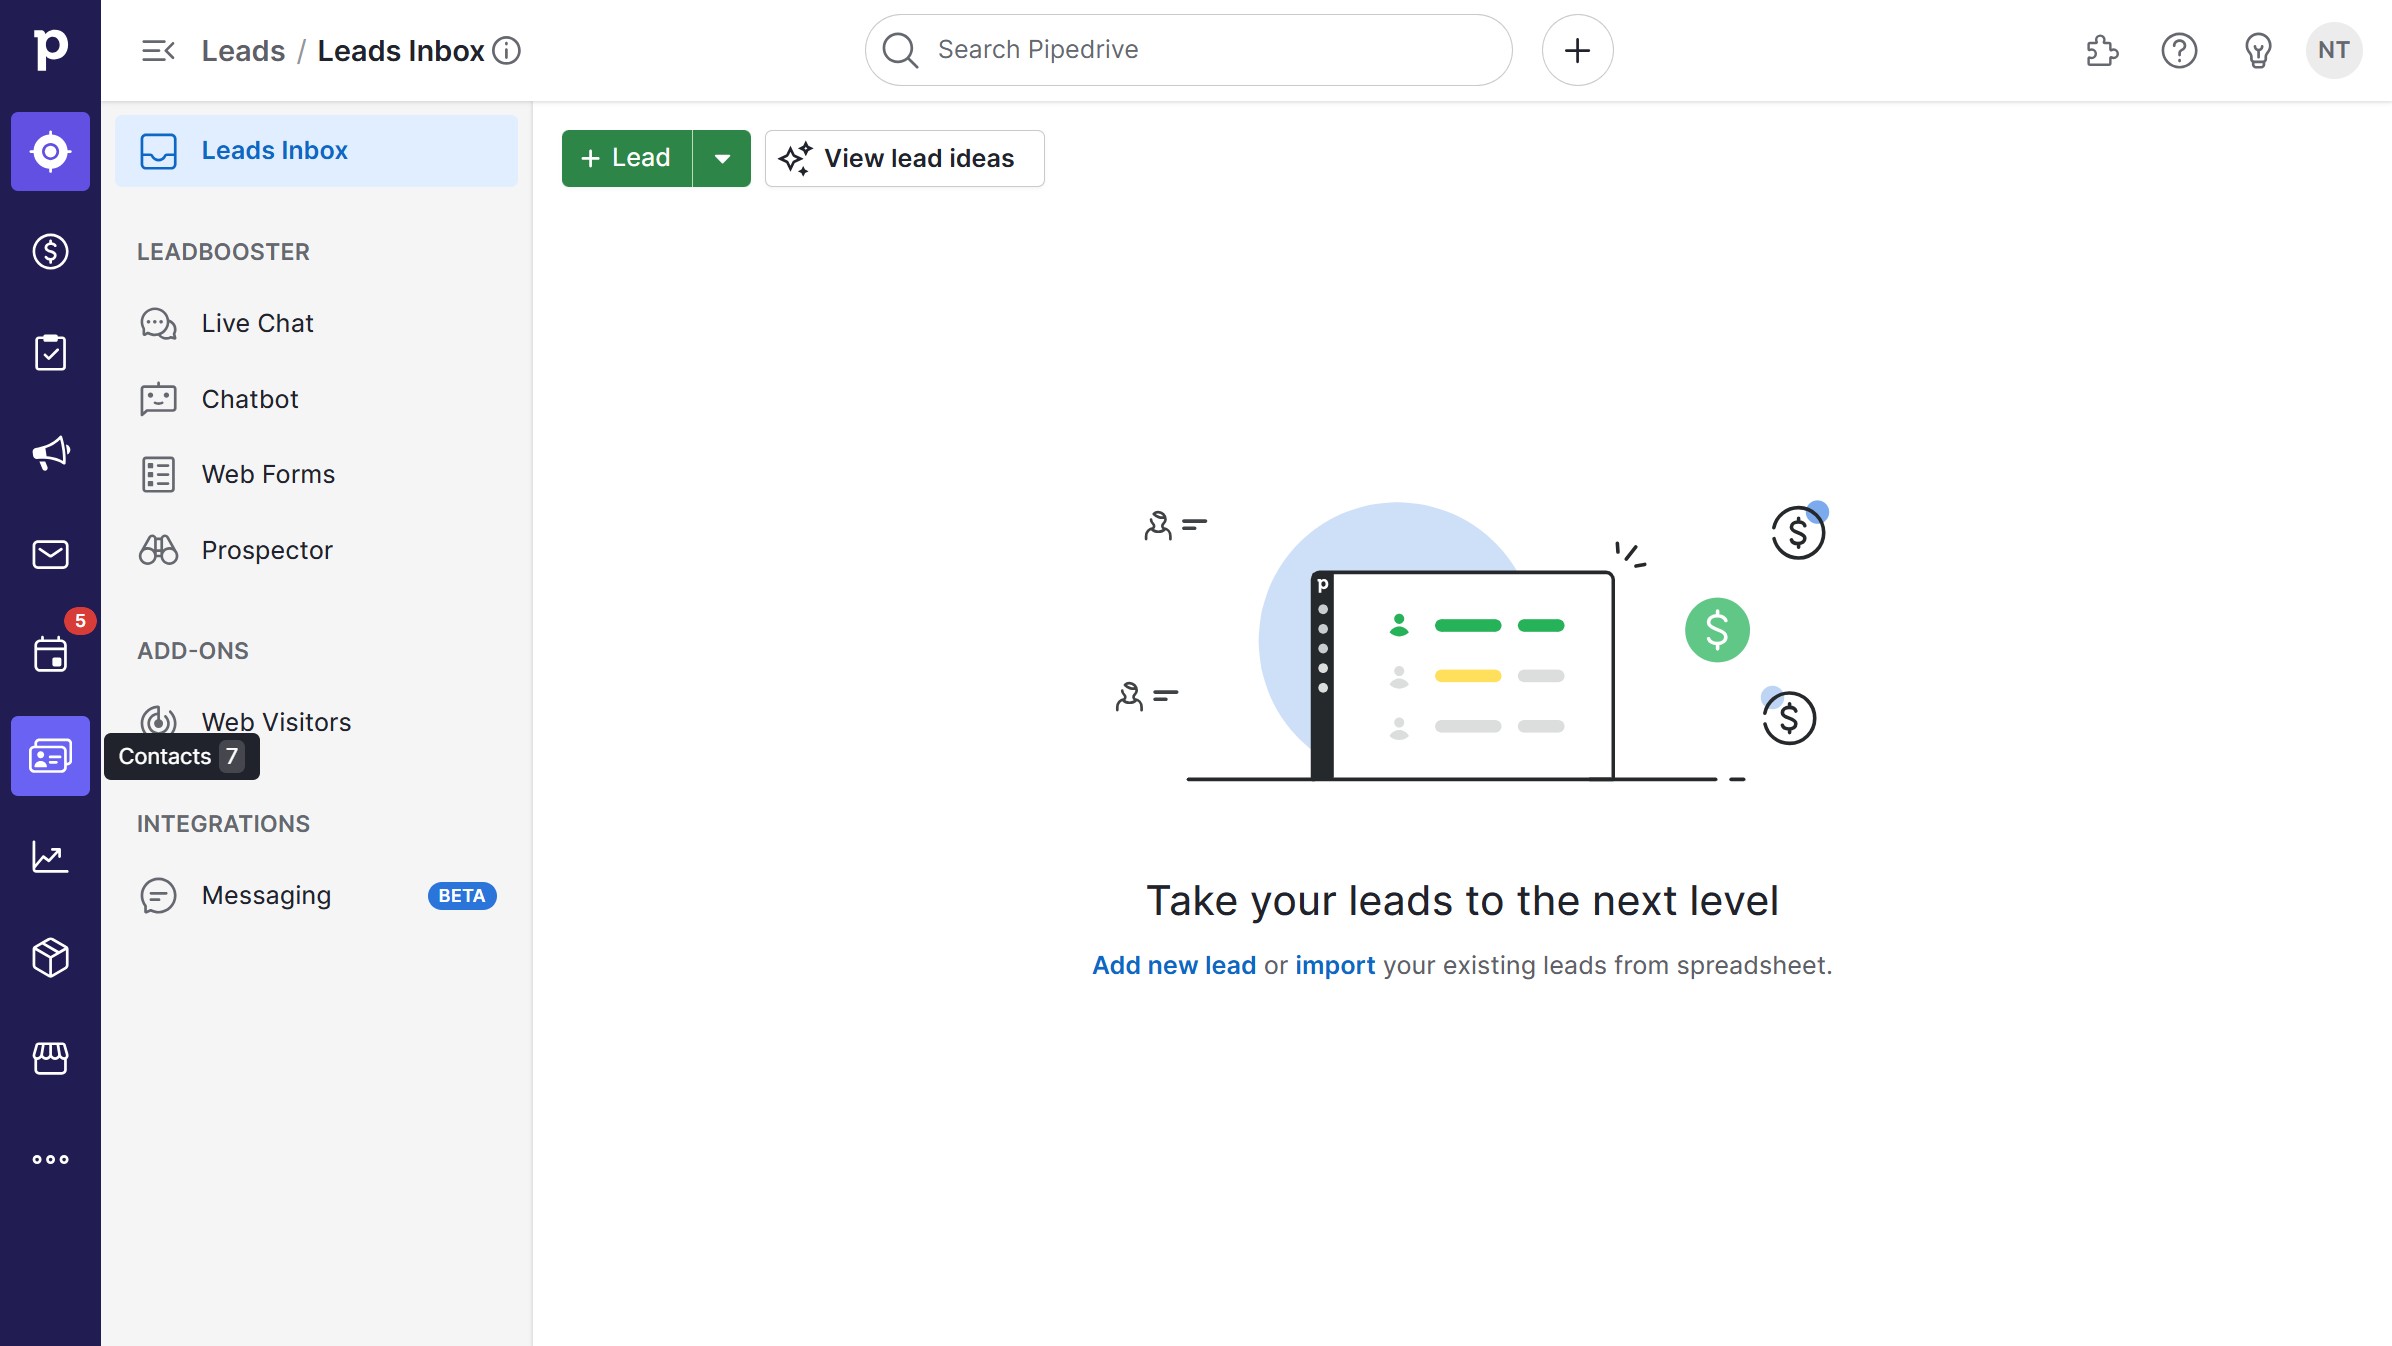This screenshot has width=2392, height=1346.
Task: Select Live Chat under Leadbooster
Action: click(x=257, y=323)
